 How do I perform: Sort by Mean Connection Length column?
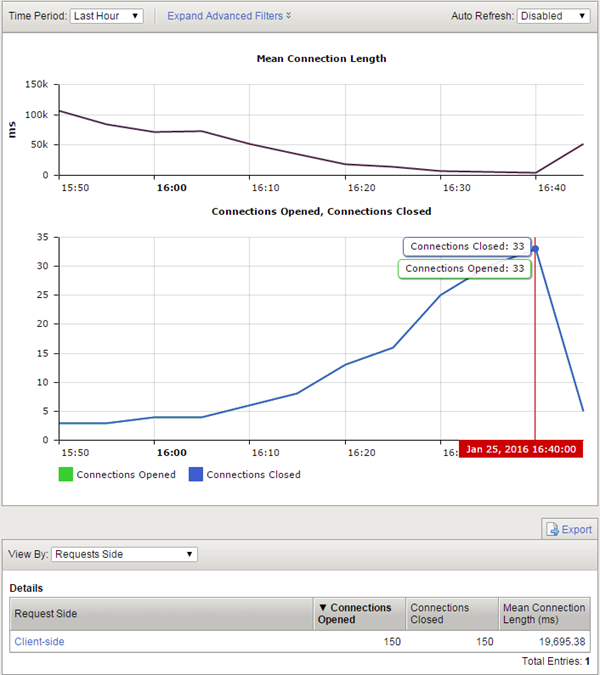tap(543, 613)
